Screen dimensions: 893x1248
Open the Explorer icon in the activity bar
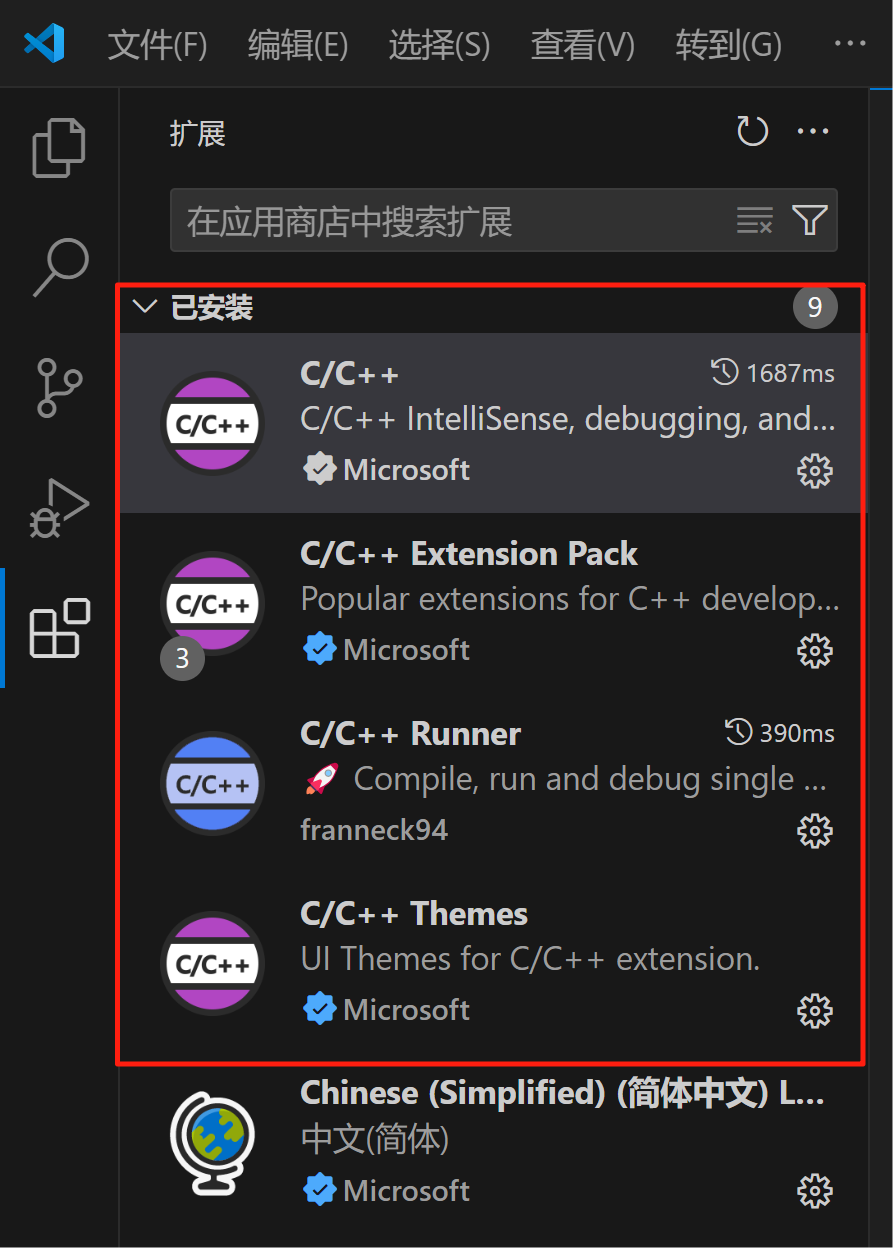(59, 147)
